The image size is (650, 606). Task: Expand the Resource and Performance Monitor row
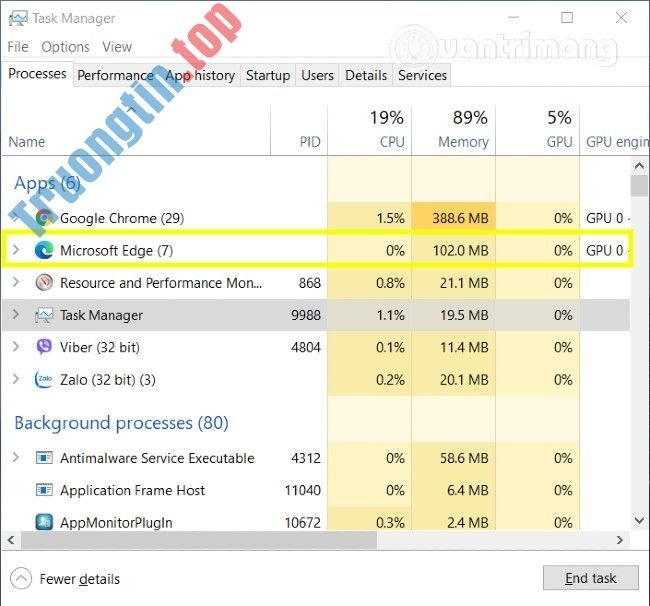point(16,282)
